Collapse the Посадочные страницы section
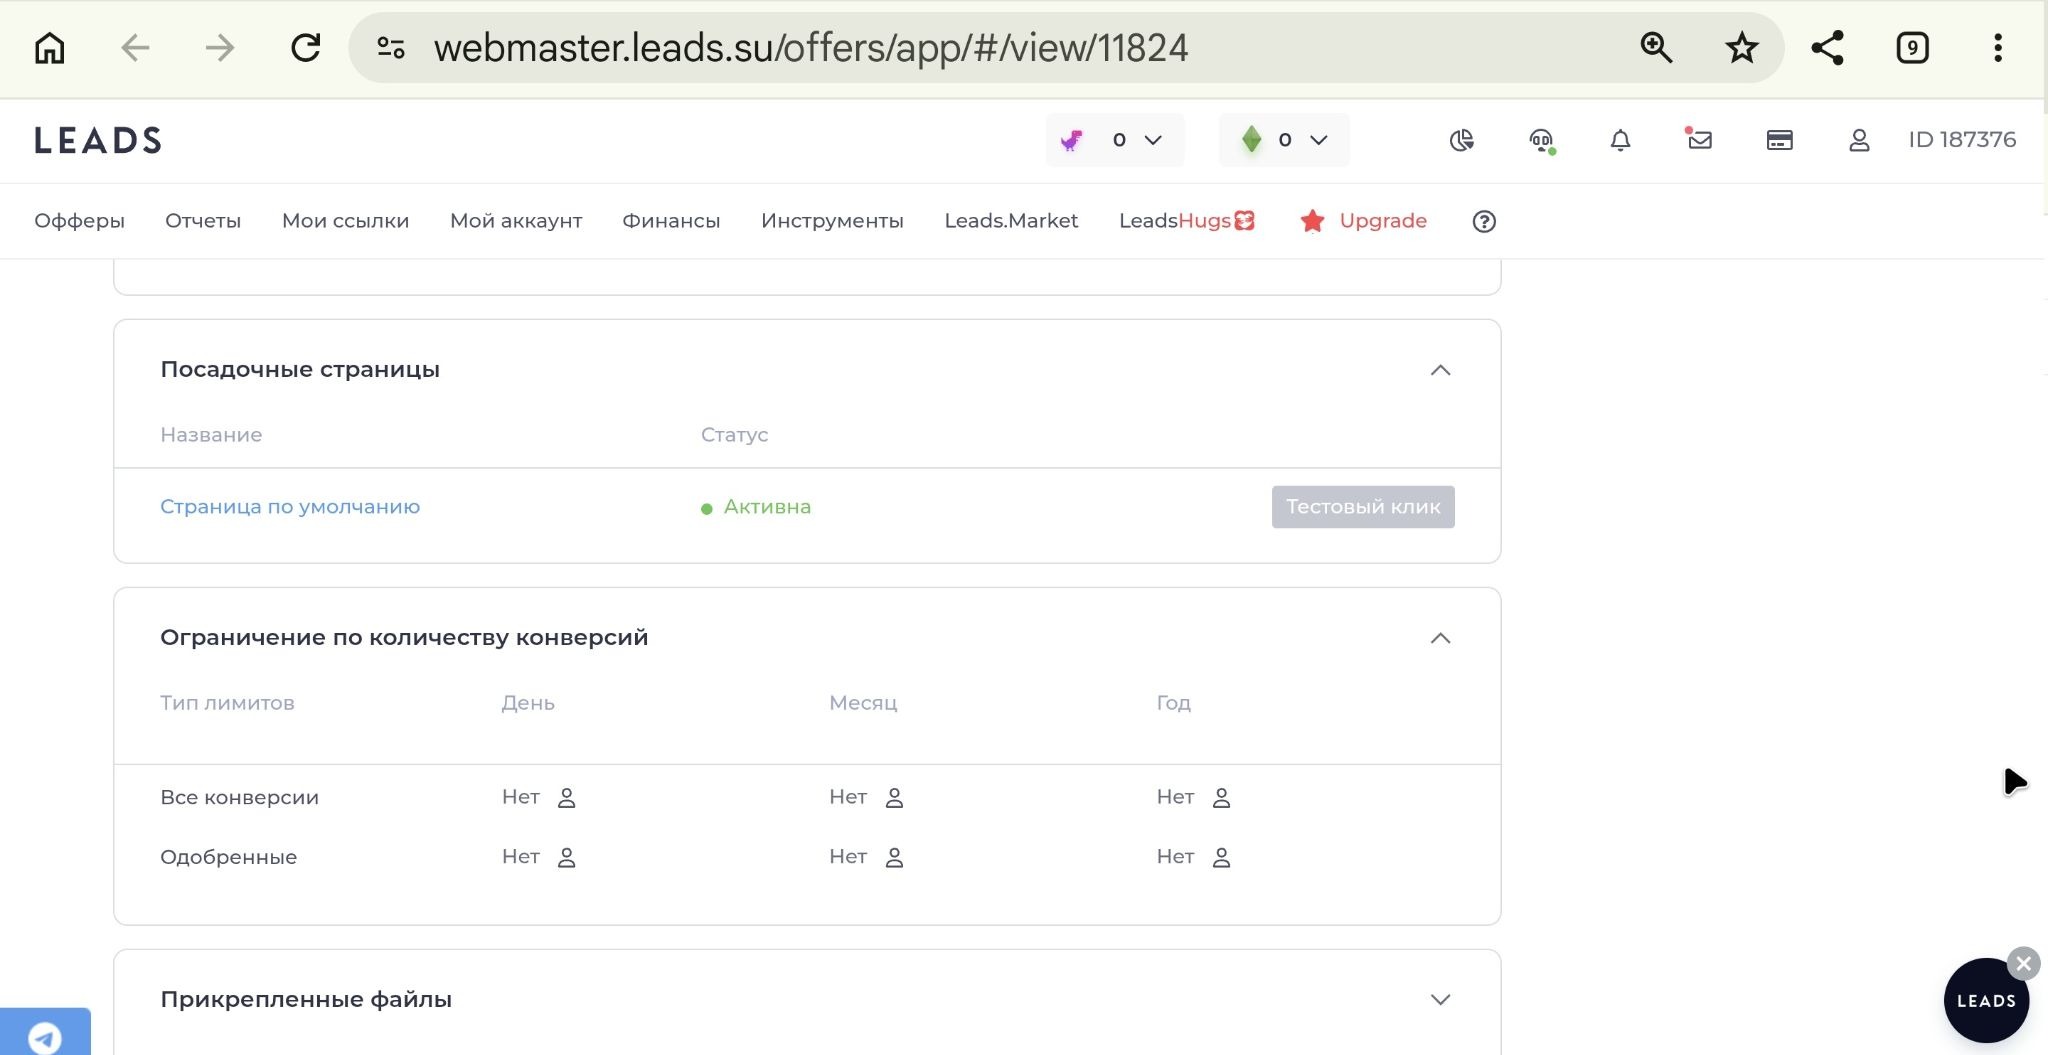Viewport: 2048px width, 1055px height. 1440,370
